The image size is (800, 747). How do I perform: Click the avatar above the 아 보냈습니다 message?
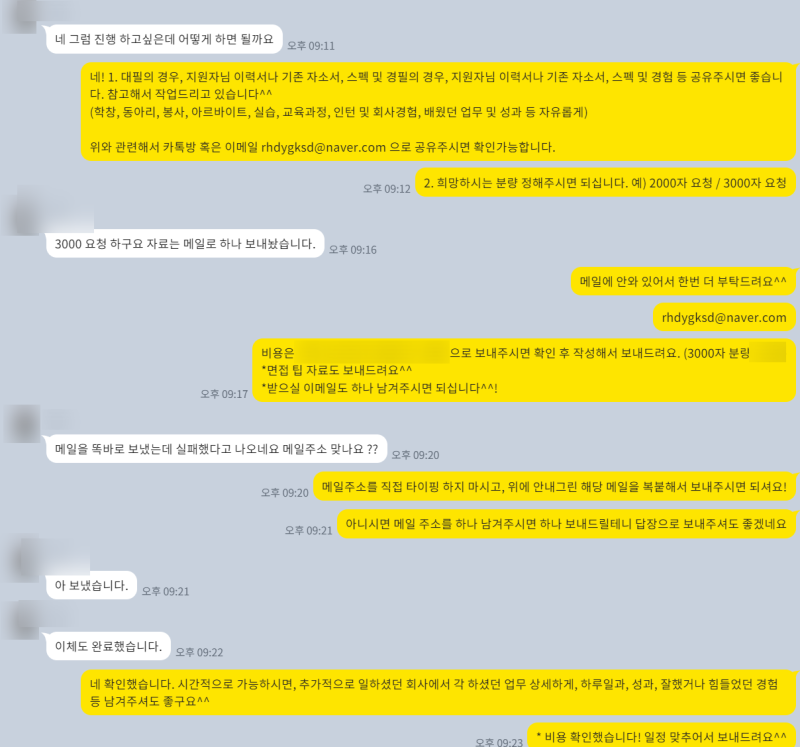21,560
